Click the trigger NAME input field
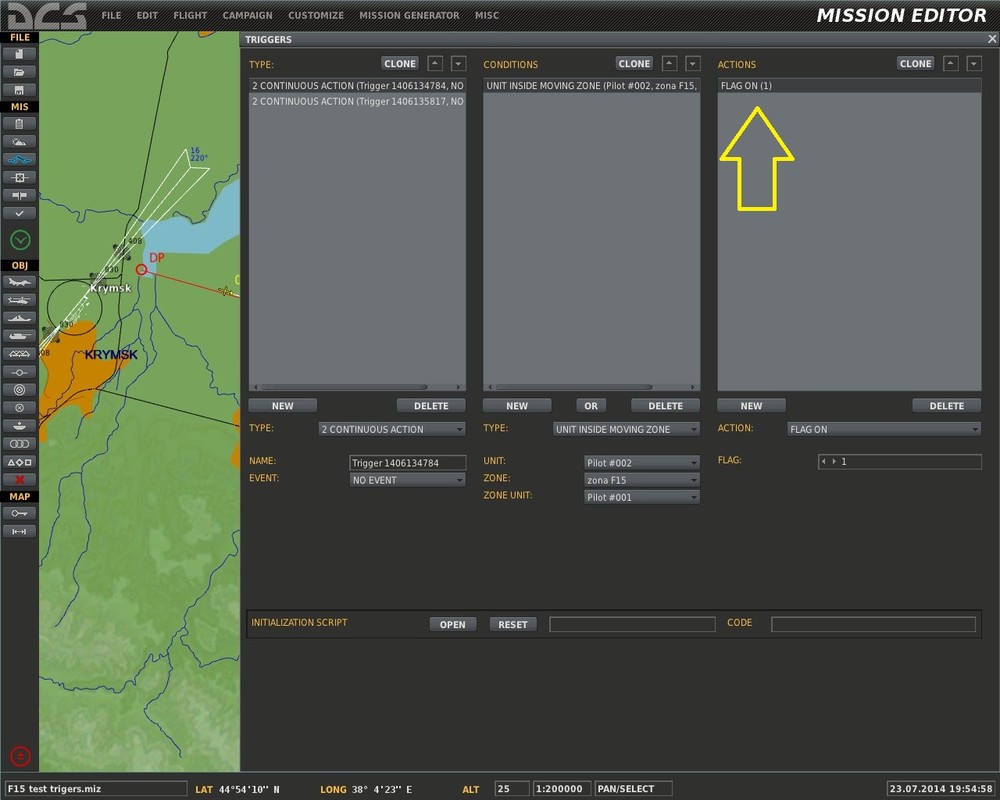The image size is (1000, 800). click(407, 463)
